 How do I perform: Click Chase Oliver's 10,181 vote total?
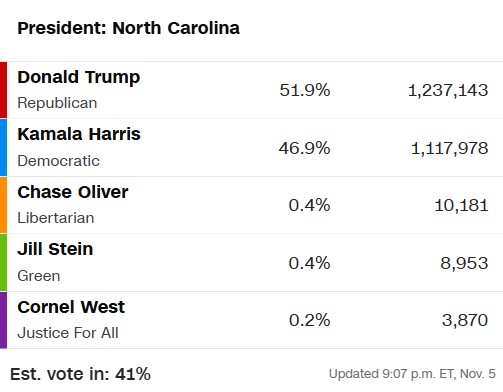pyautogui.click(x=461, y=205)
